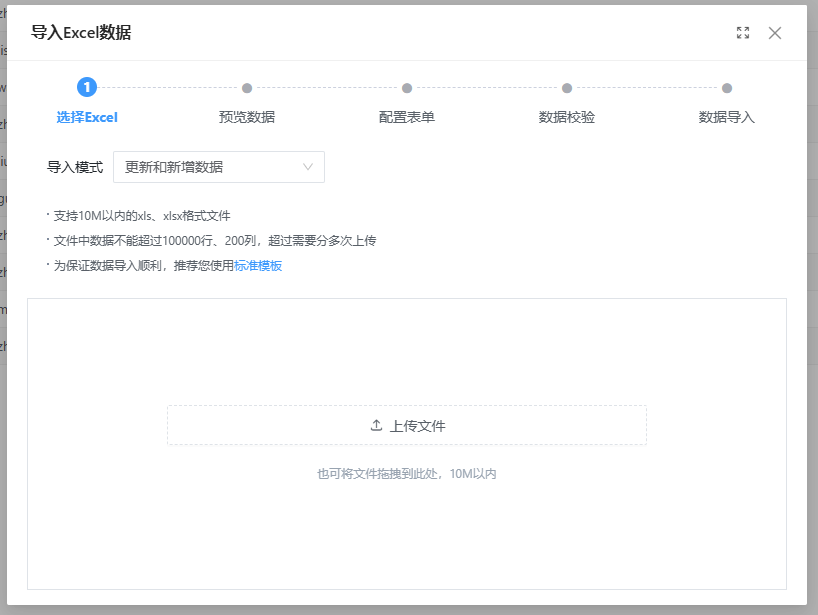The image size is (818, 615).
Task: Click the upload arrow icon
Action: pyautogui.click(x=376, y=425)
